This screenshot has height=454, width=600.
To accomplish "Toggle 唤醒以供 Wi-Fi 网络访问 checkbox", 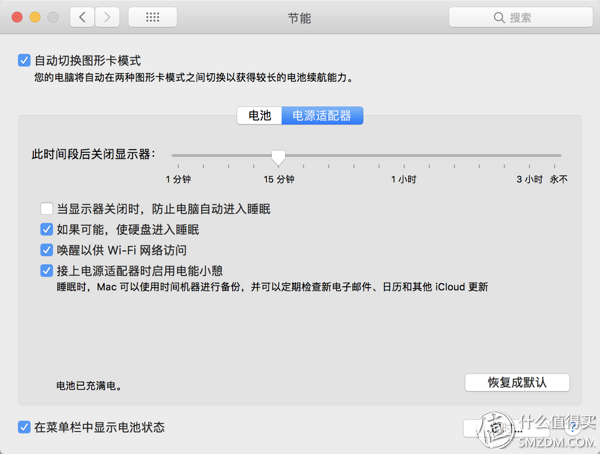I will [46, 250].
